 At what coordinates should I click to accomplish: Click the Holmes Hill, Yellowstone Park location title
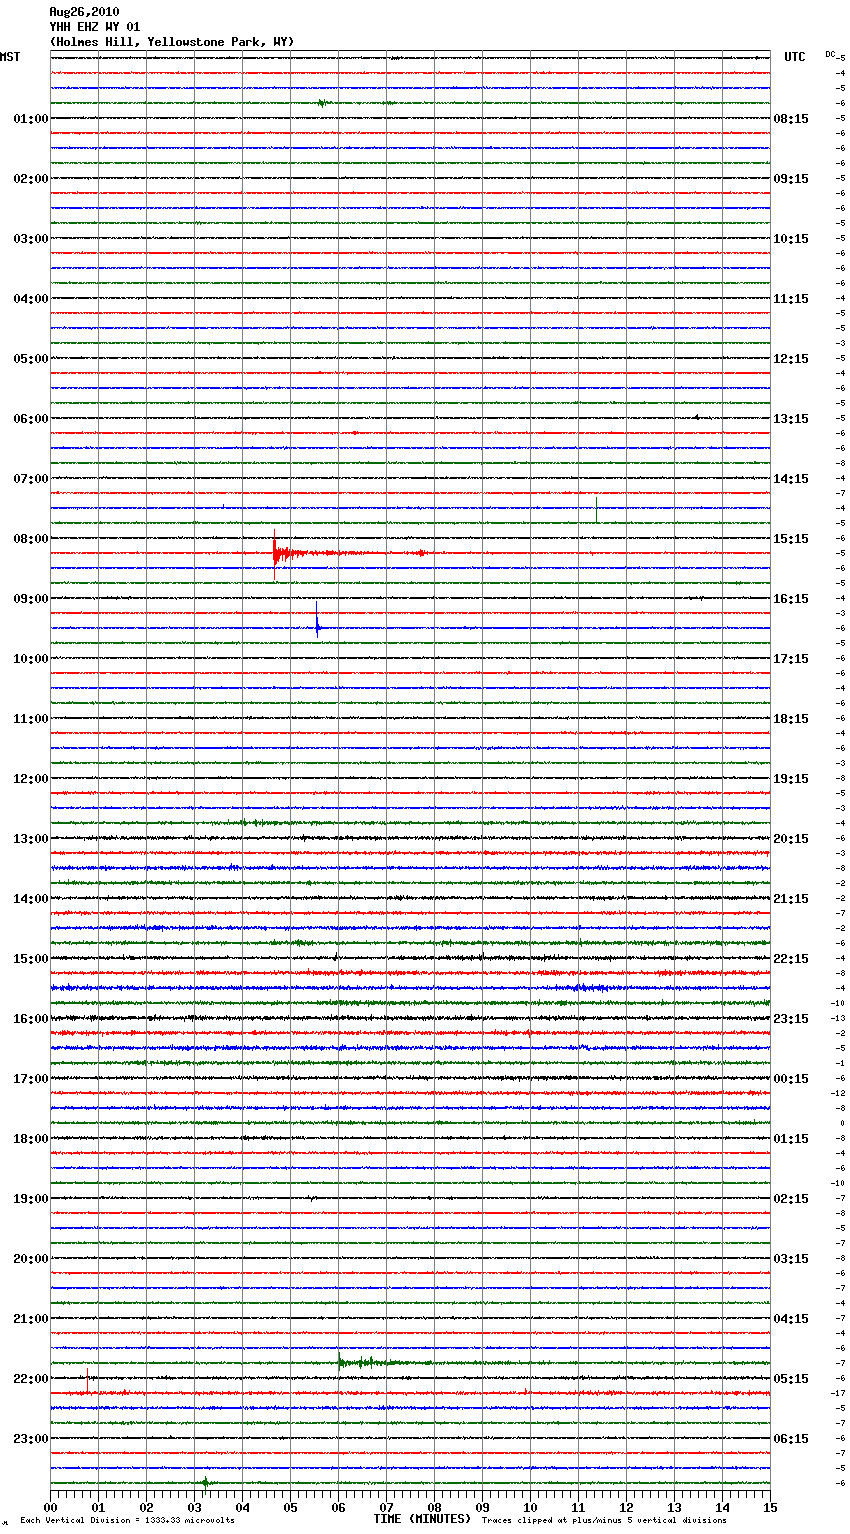172,42
